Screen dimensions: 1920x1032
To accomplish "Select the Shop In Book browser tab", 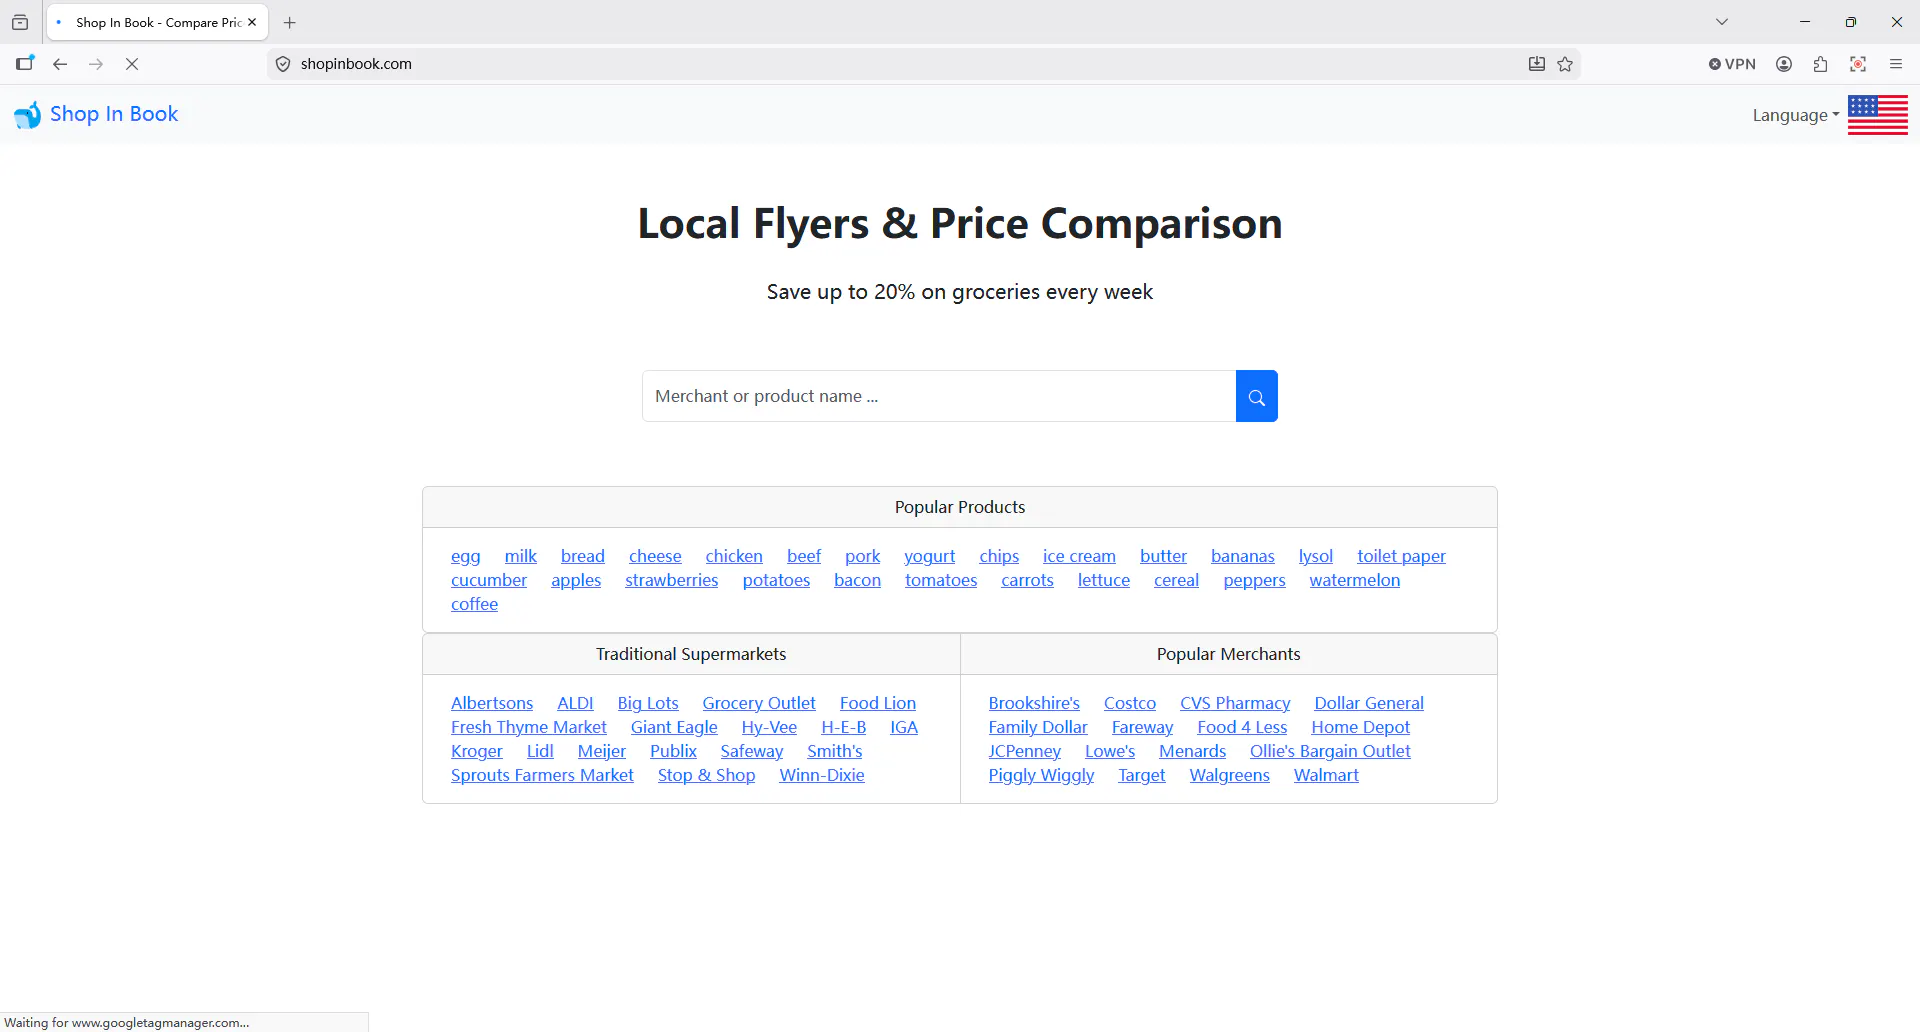I will (x=158, y=22).
